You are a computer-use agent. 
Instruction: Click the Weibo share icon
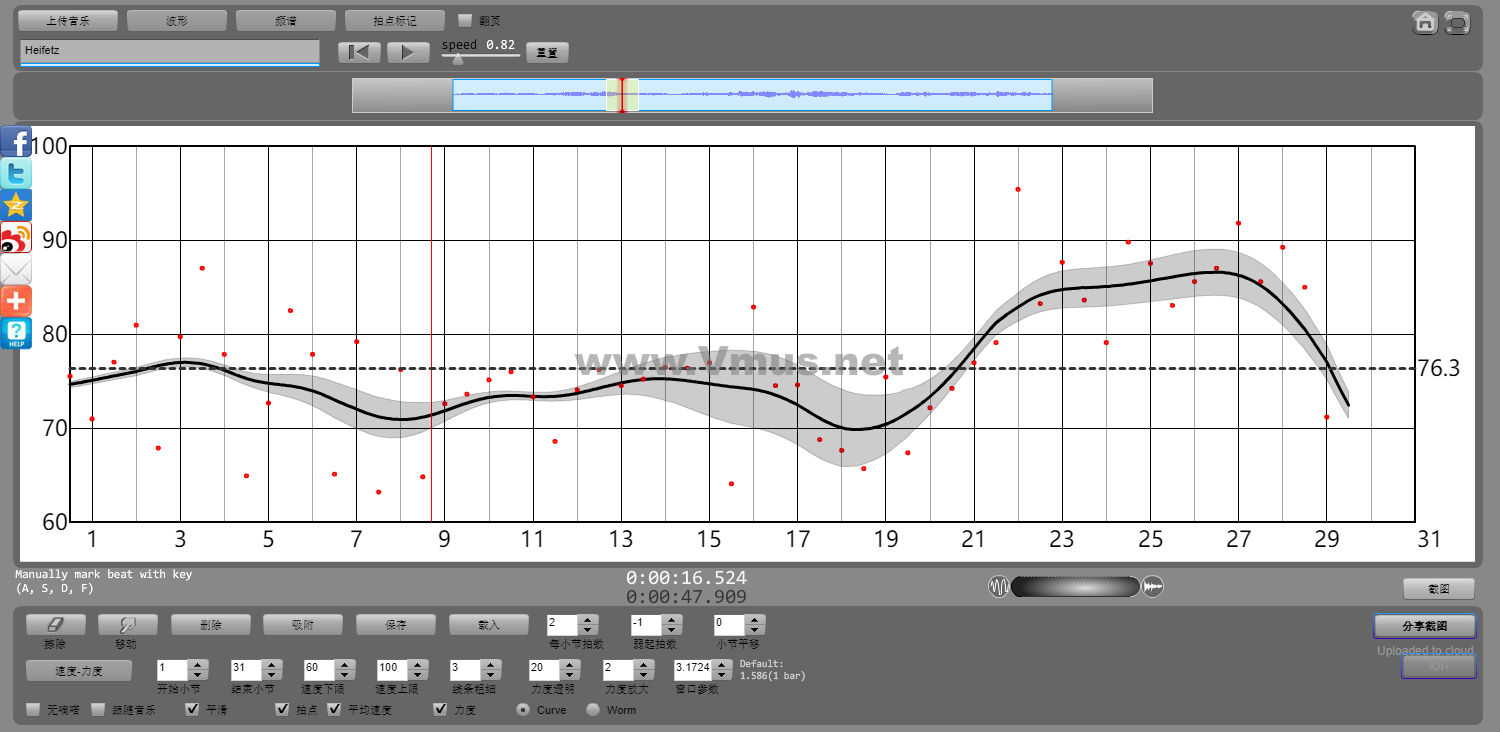tap(16, 238)
